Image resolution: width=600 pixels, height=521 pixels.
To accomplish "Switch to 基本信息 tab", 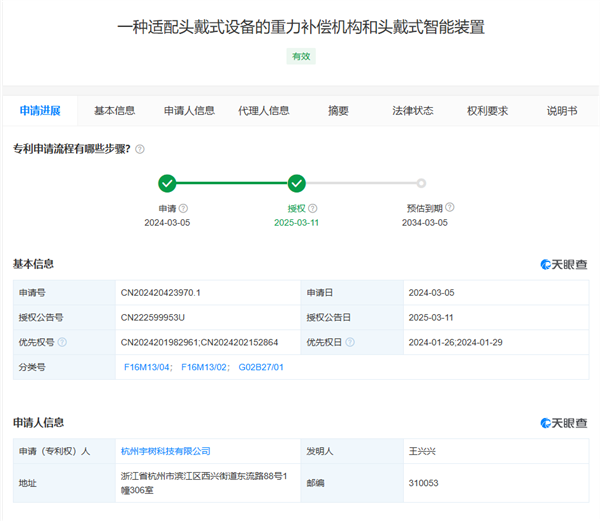I will click(x=114, y=111).
